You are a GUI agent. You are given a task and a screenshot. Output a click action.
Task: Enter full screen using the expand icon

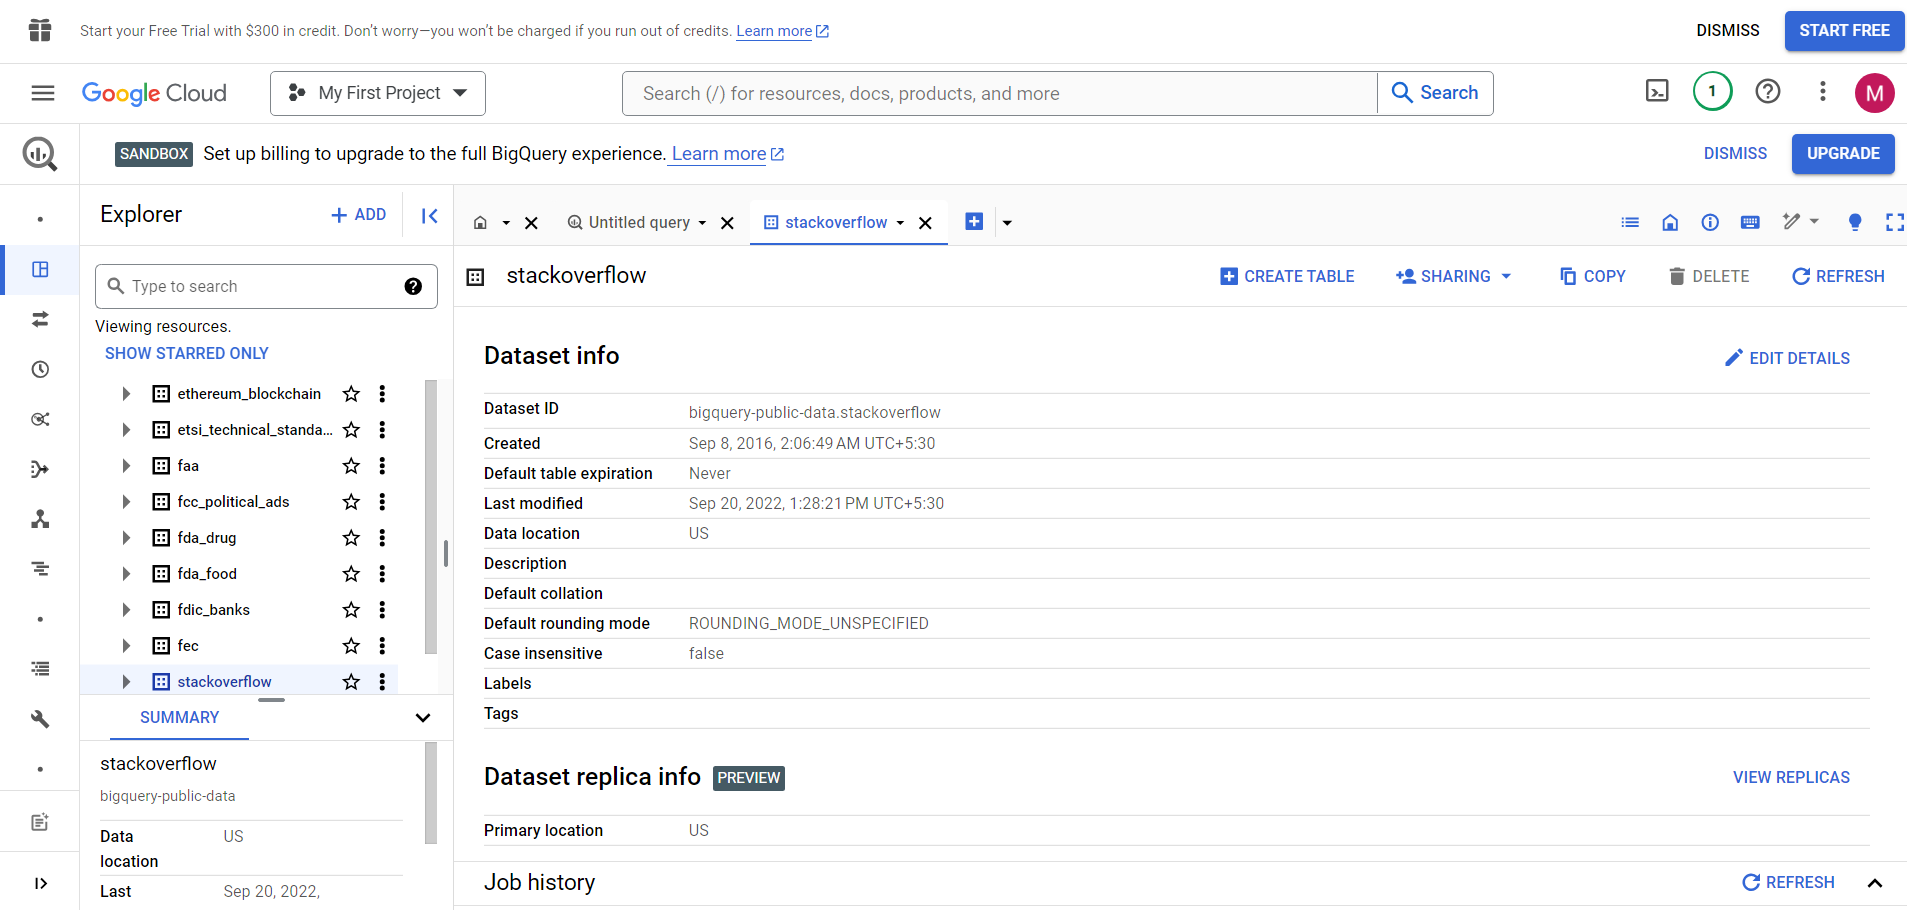tap(1894, 222)
